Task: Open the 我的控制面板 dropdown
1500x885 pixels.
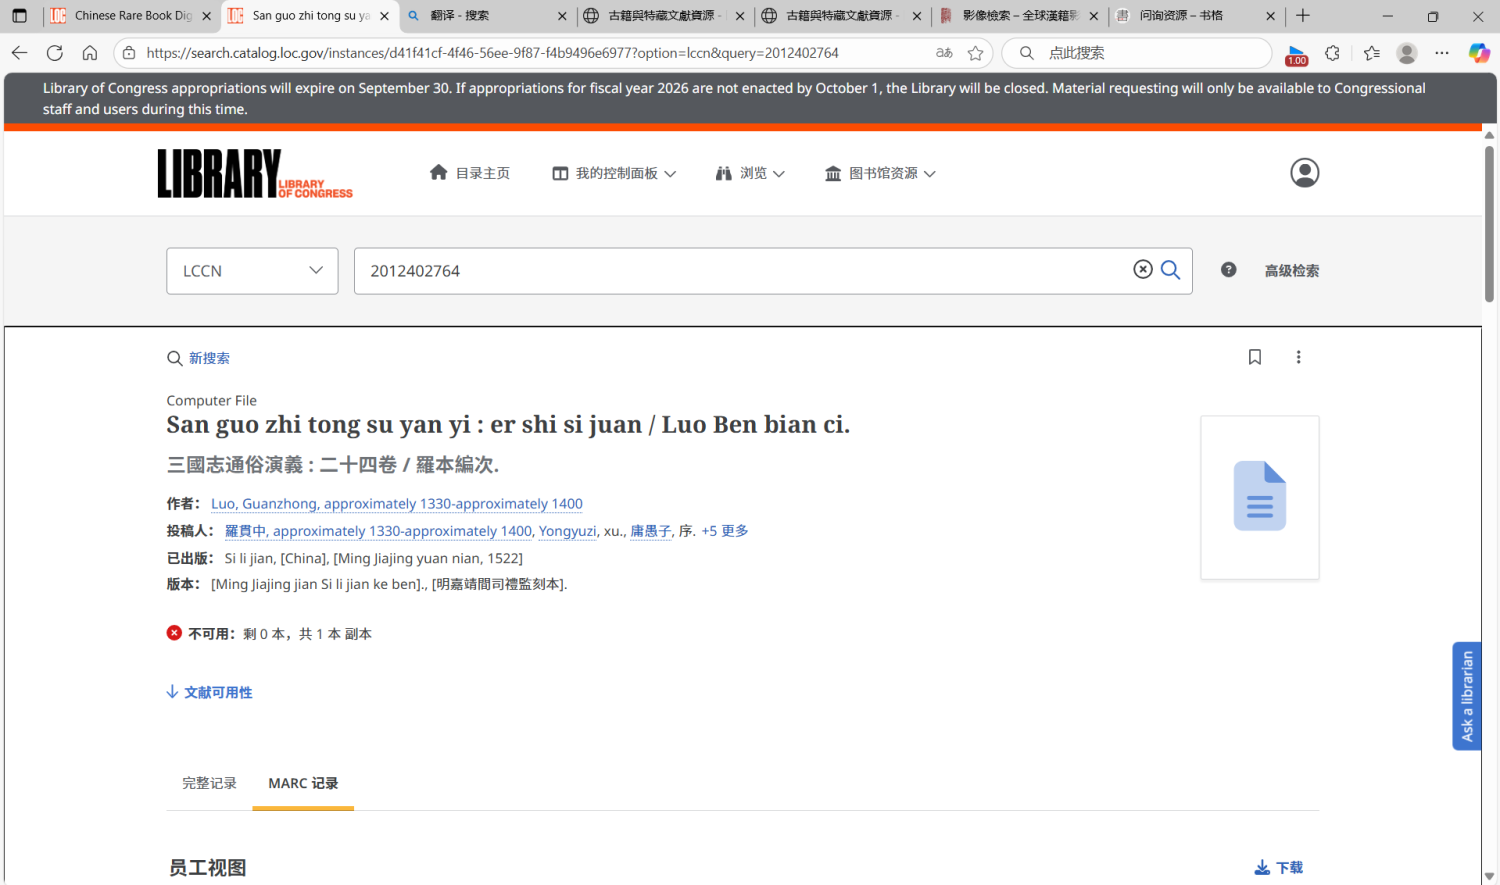Action: [614, 174]
